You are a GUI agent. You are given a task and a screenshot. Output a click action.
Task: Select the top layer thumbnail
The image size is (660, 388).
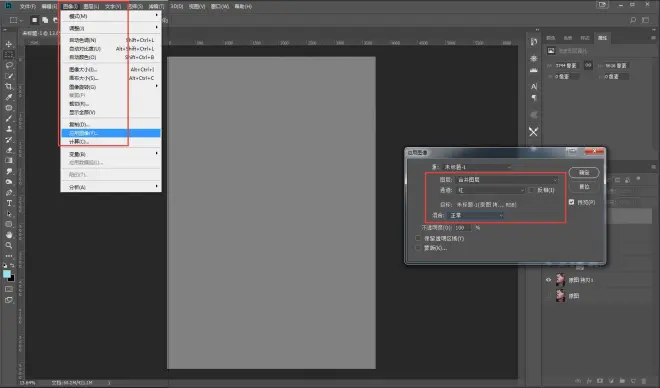tap(560, 280)
